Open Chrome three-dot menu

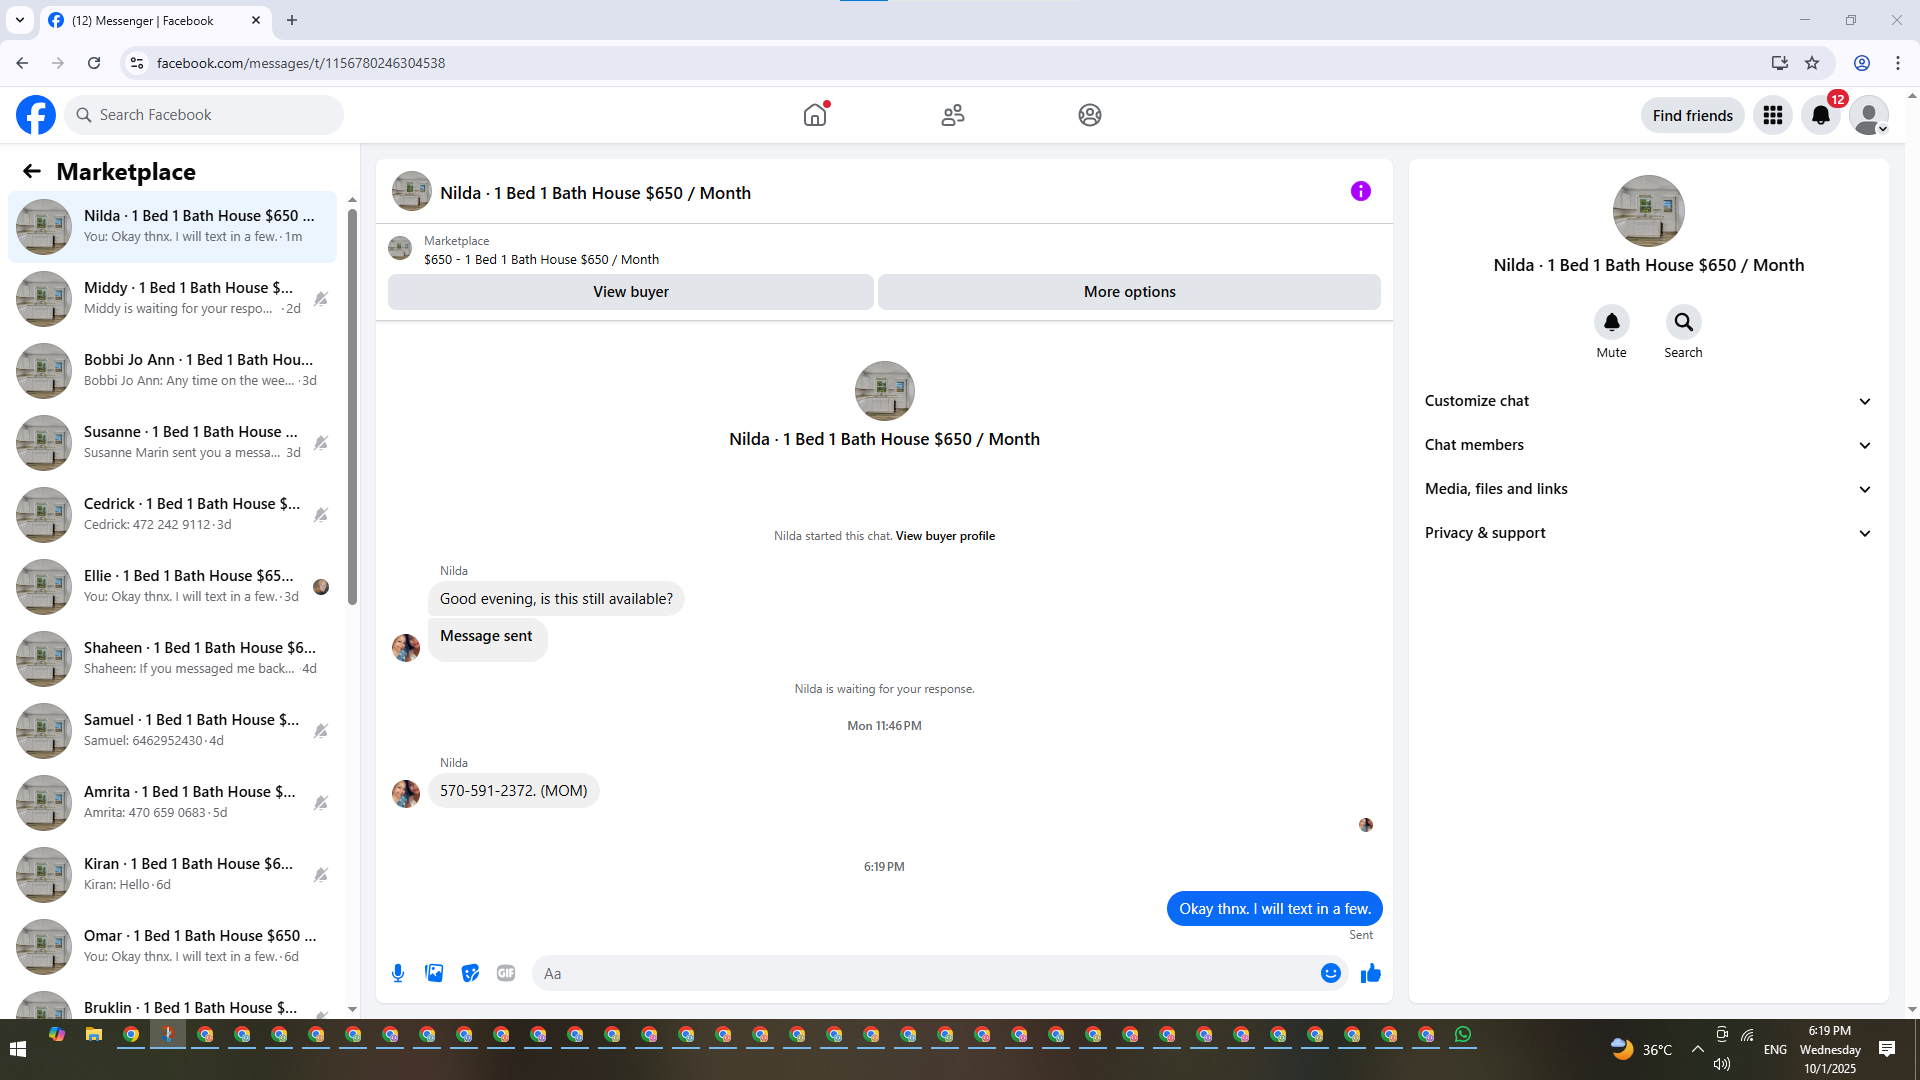1897,63
